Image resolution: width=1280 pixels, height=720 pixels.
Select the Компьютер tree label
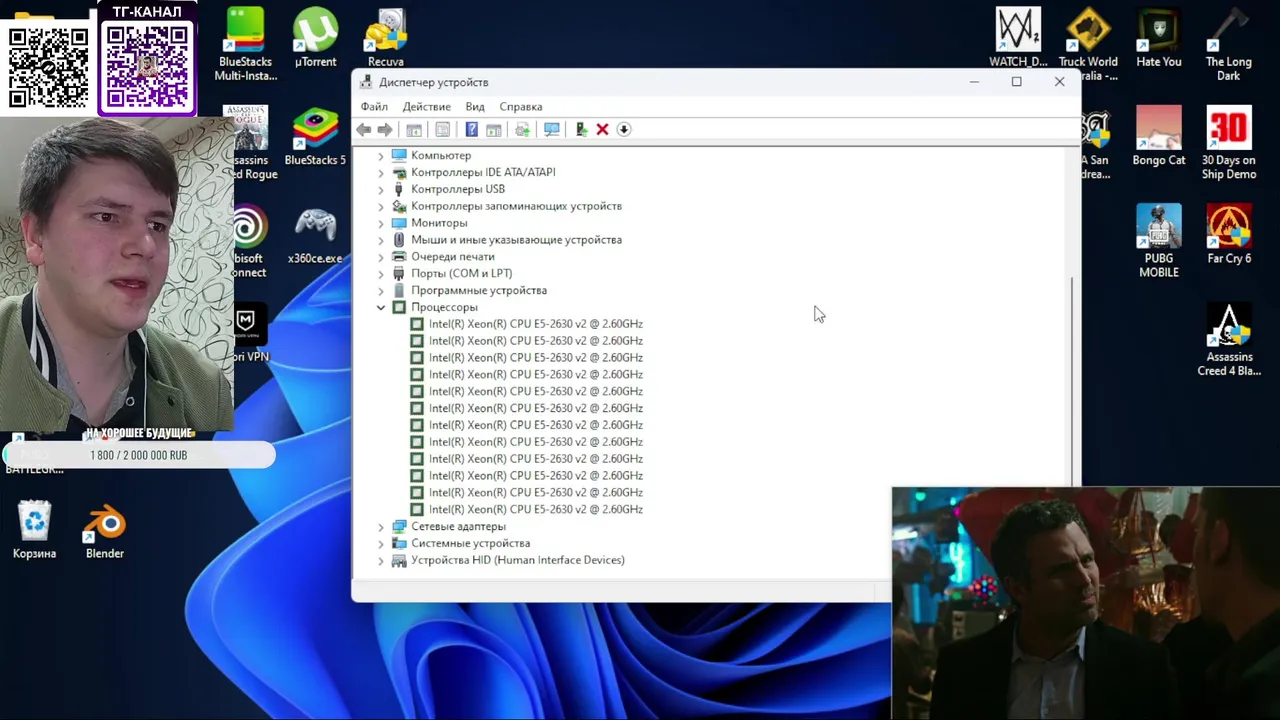point(441,156)
